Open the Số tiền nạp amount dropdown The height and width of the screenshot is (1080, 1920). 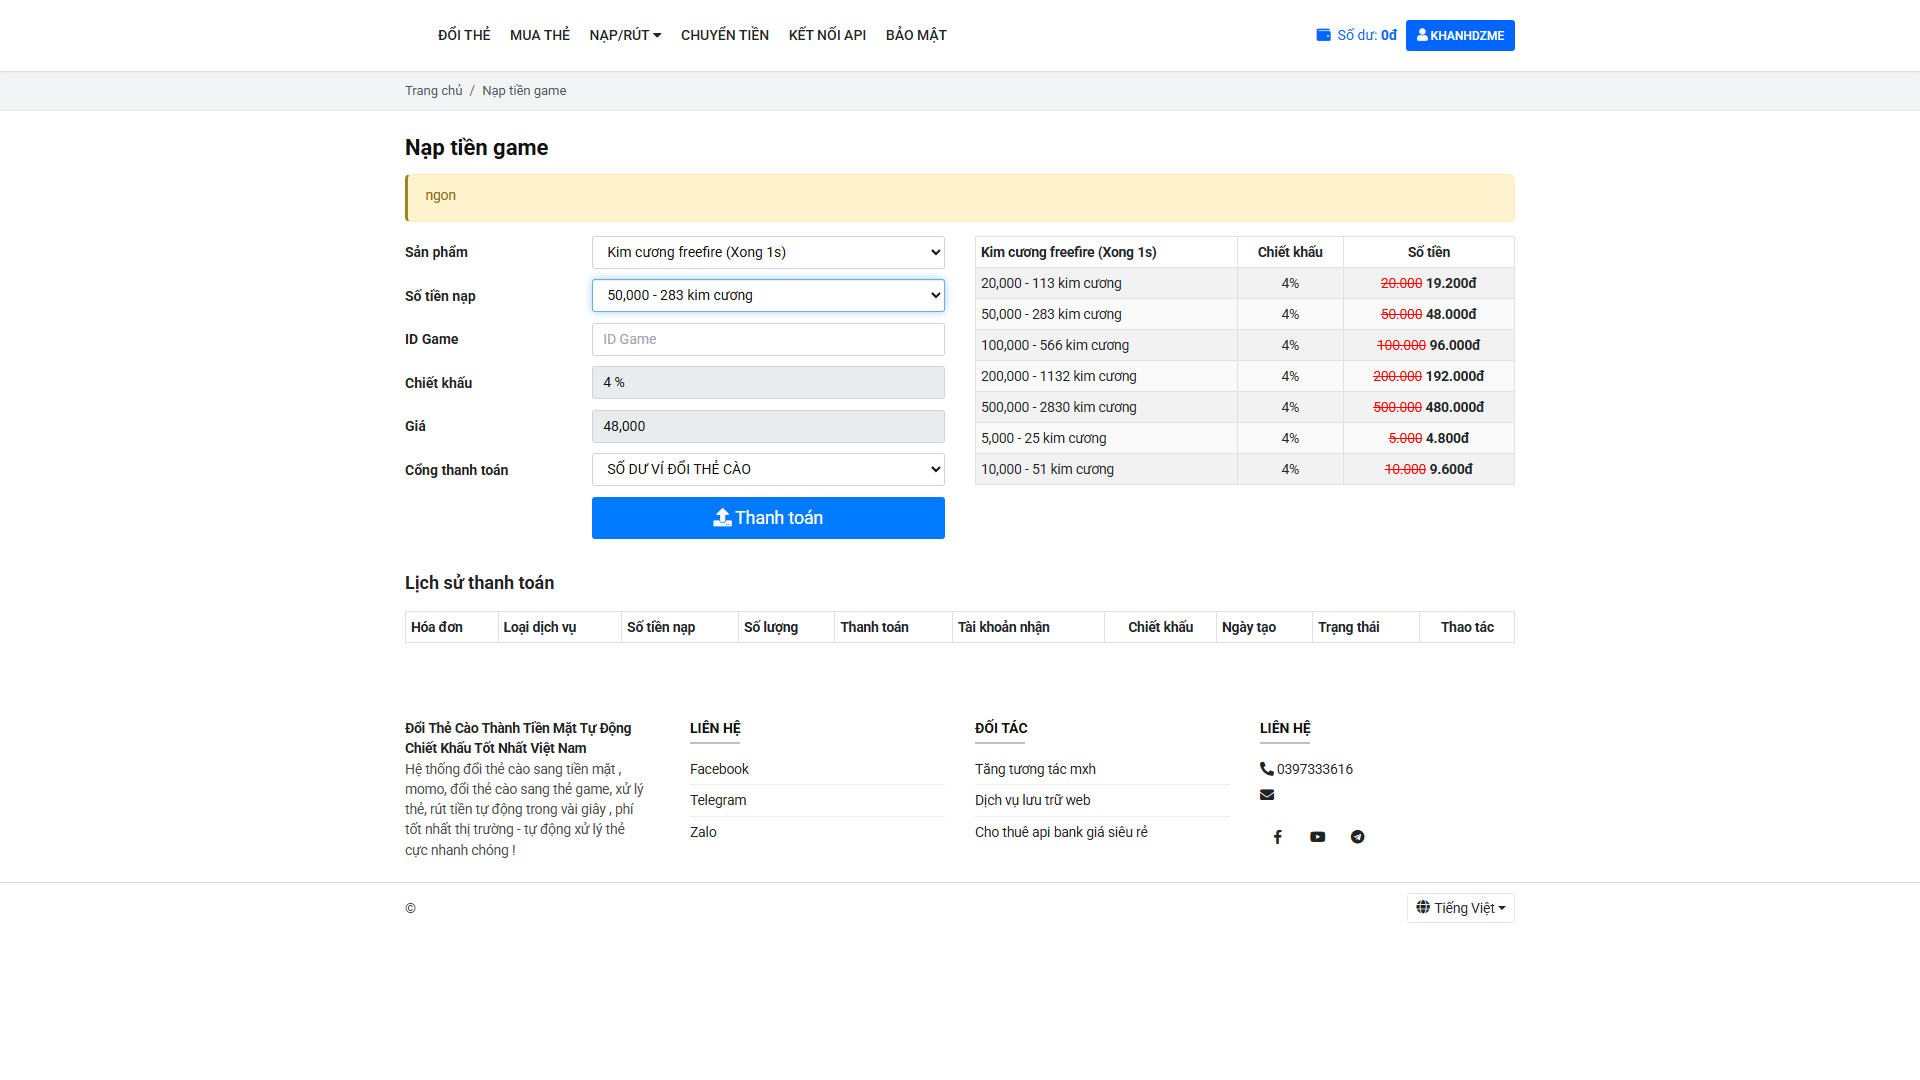pos(767,295)
